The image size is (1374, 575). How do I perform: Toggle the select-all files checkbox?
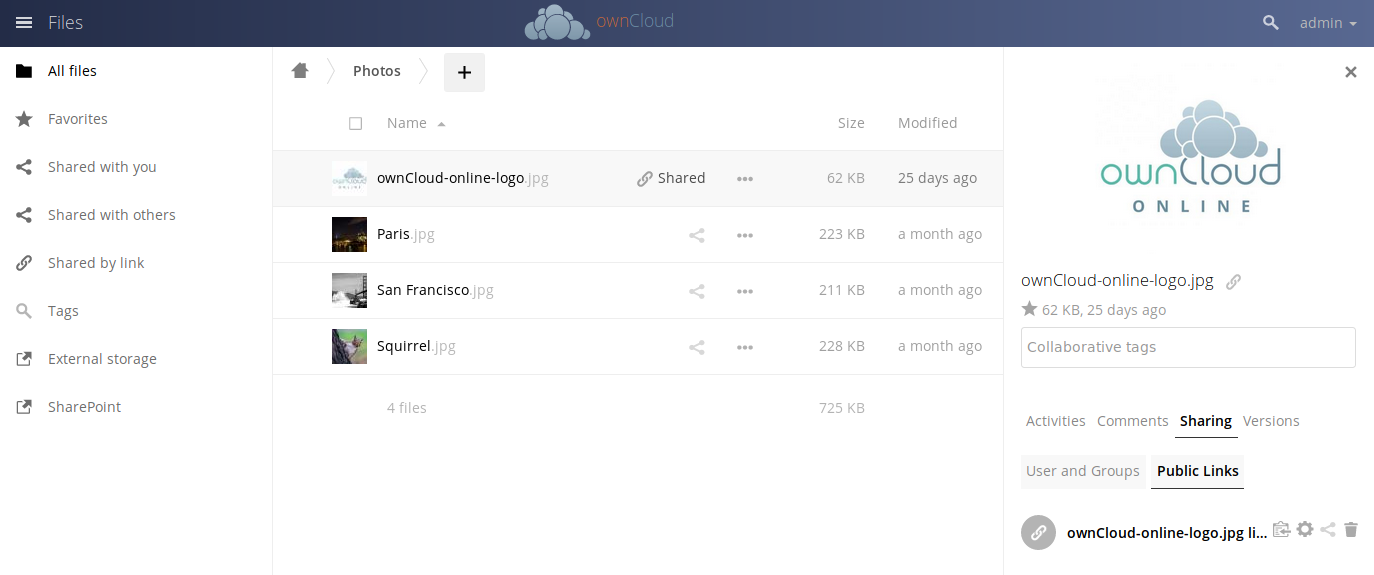(x=355, y=124)
